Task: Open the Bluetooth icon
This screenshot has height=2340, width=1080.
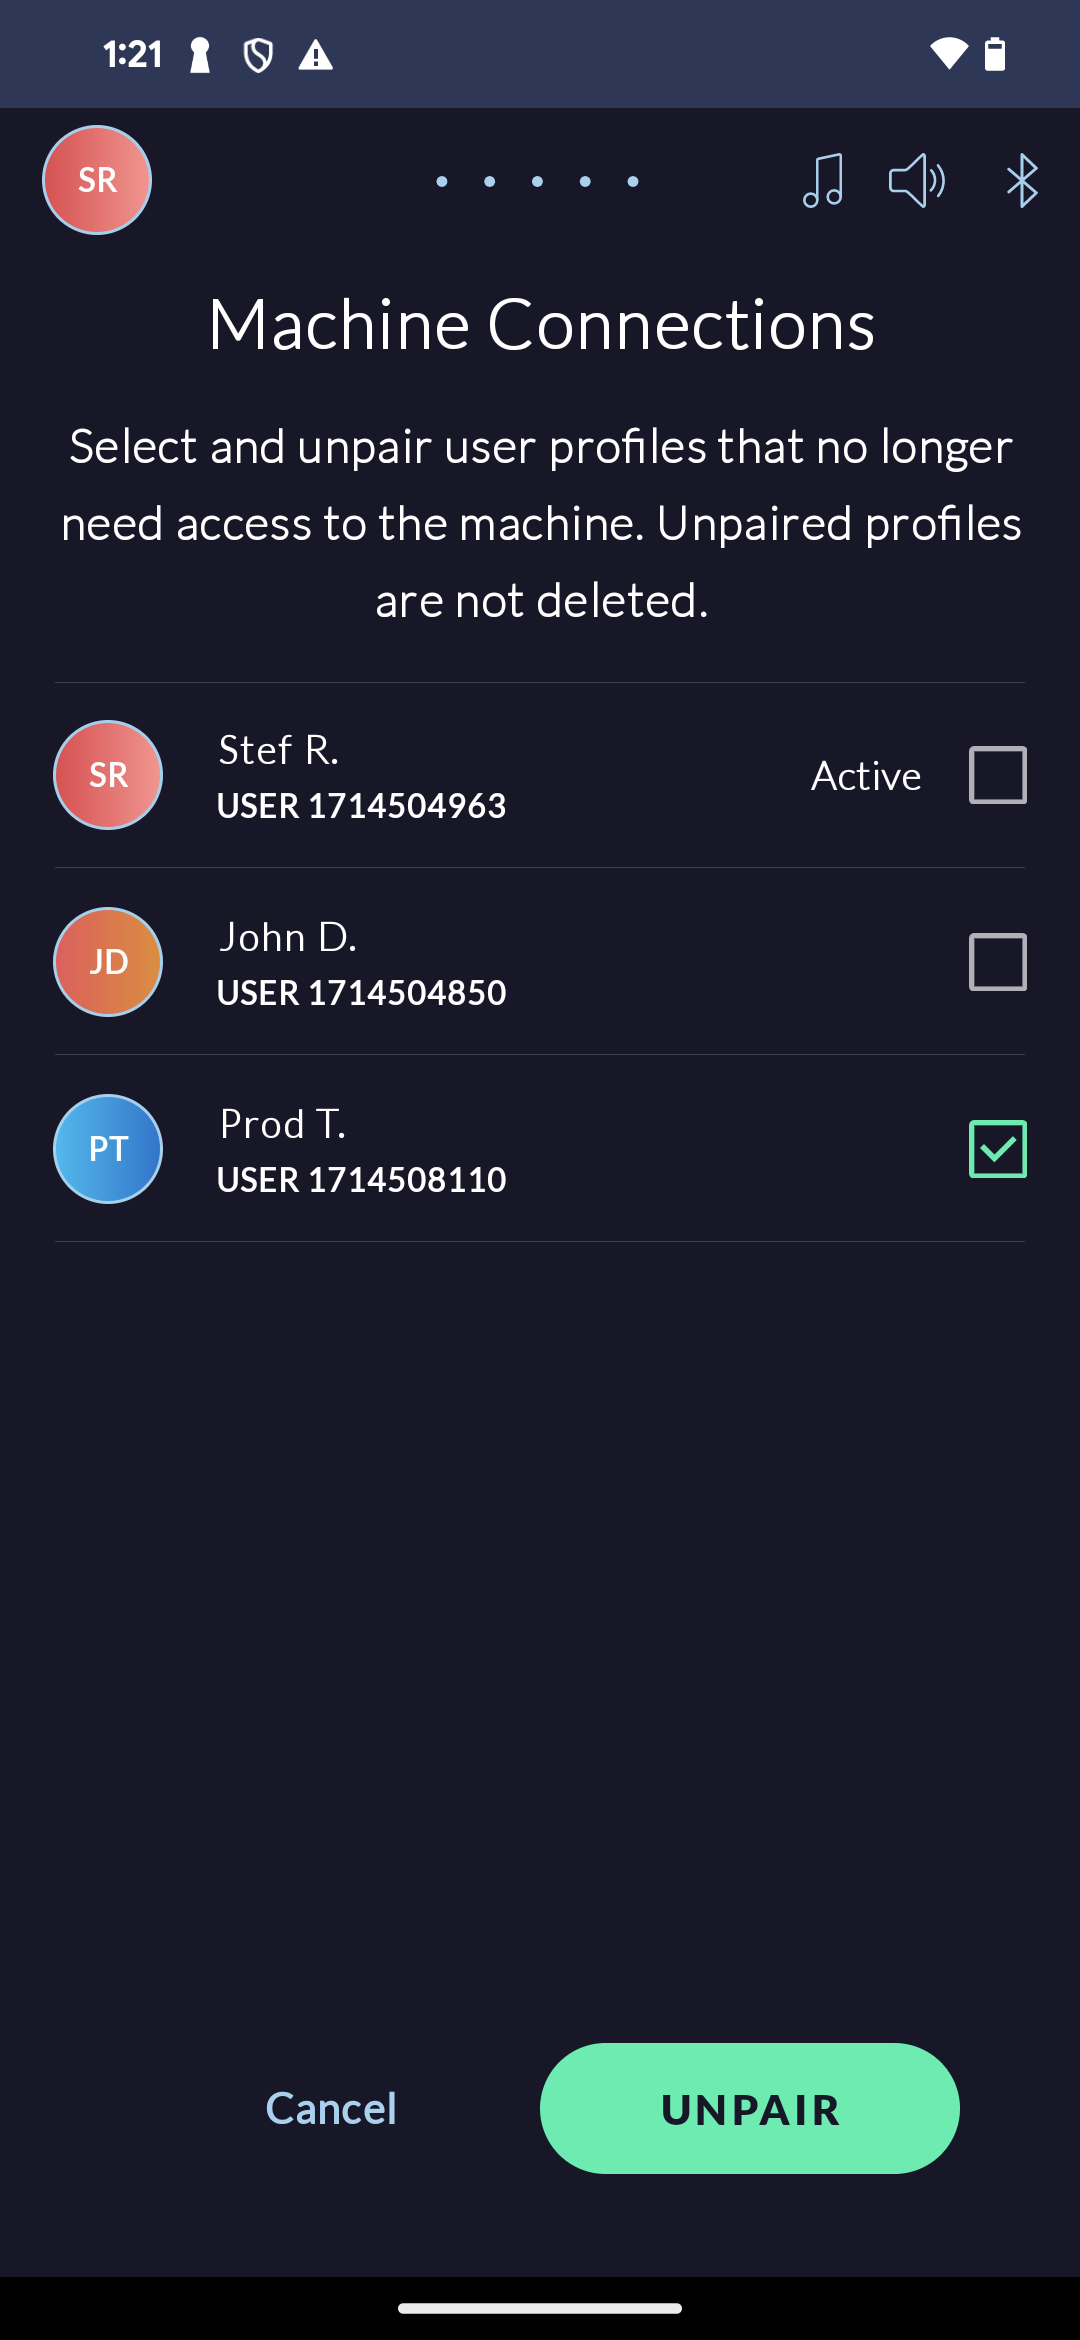Action: pyautogui.click(x=1021, y=180)
